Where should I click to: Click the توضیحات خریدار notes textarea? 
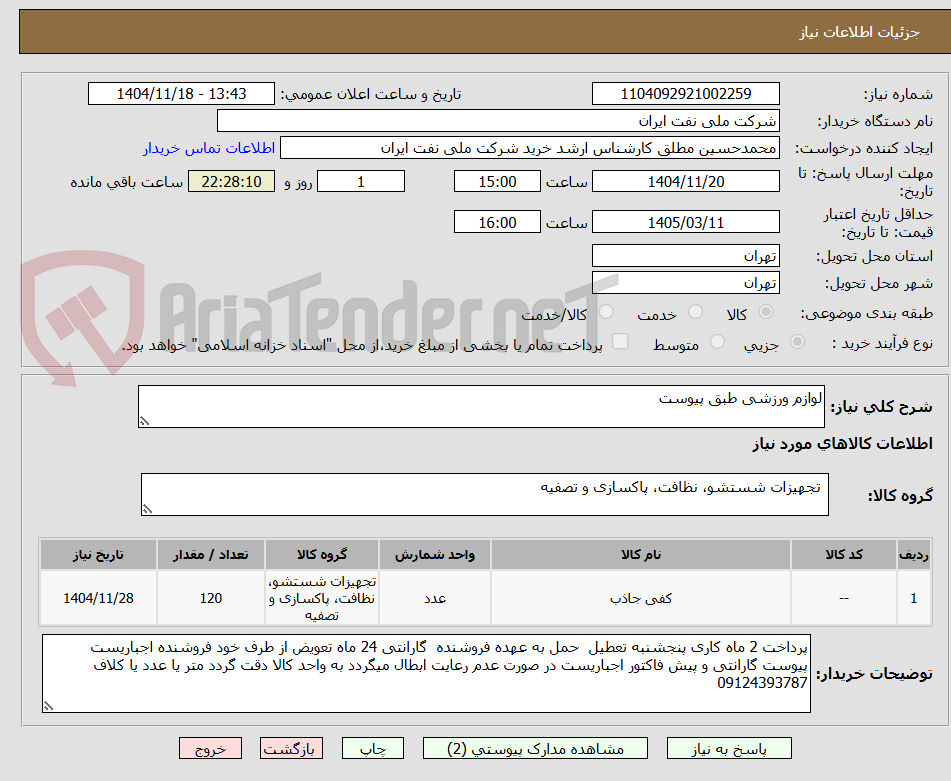pos(426,674)
